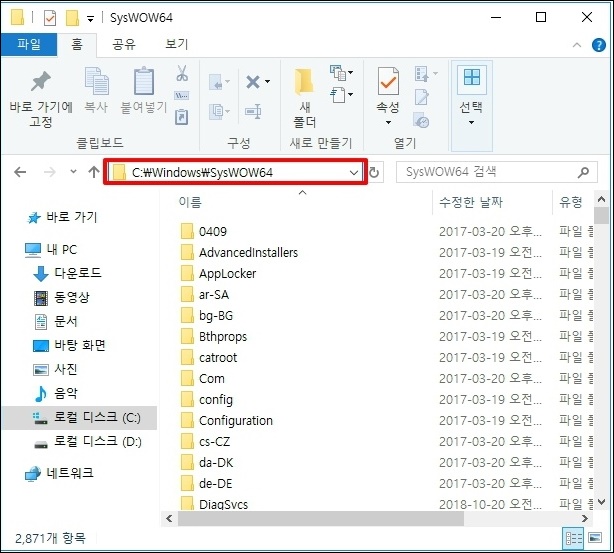Click the Easy access icon
The image size is (614, 553).
[x=338, y=95]
